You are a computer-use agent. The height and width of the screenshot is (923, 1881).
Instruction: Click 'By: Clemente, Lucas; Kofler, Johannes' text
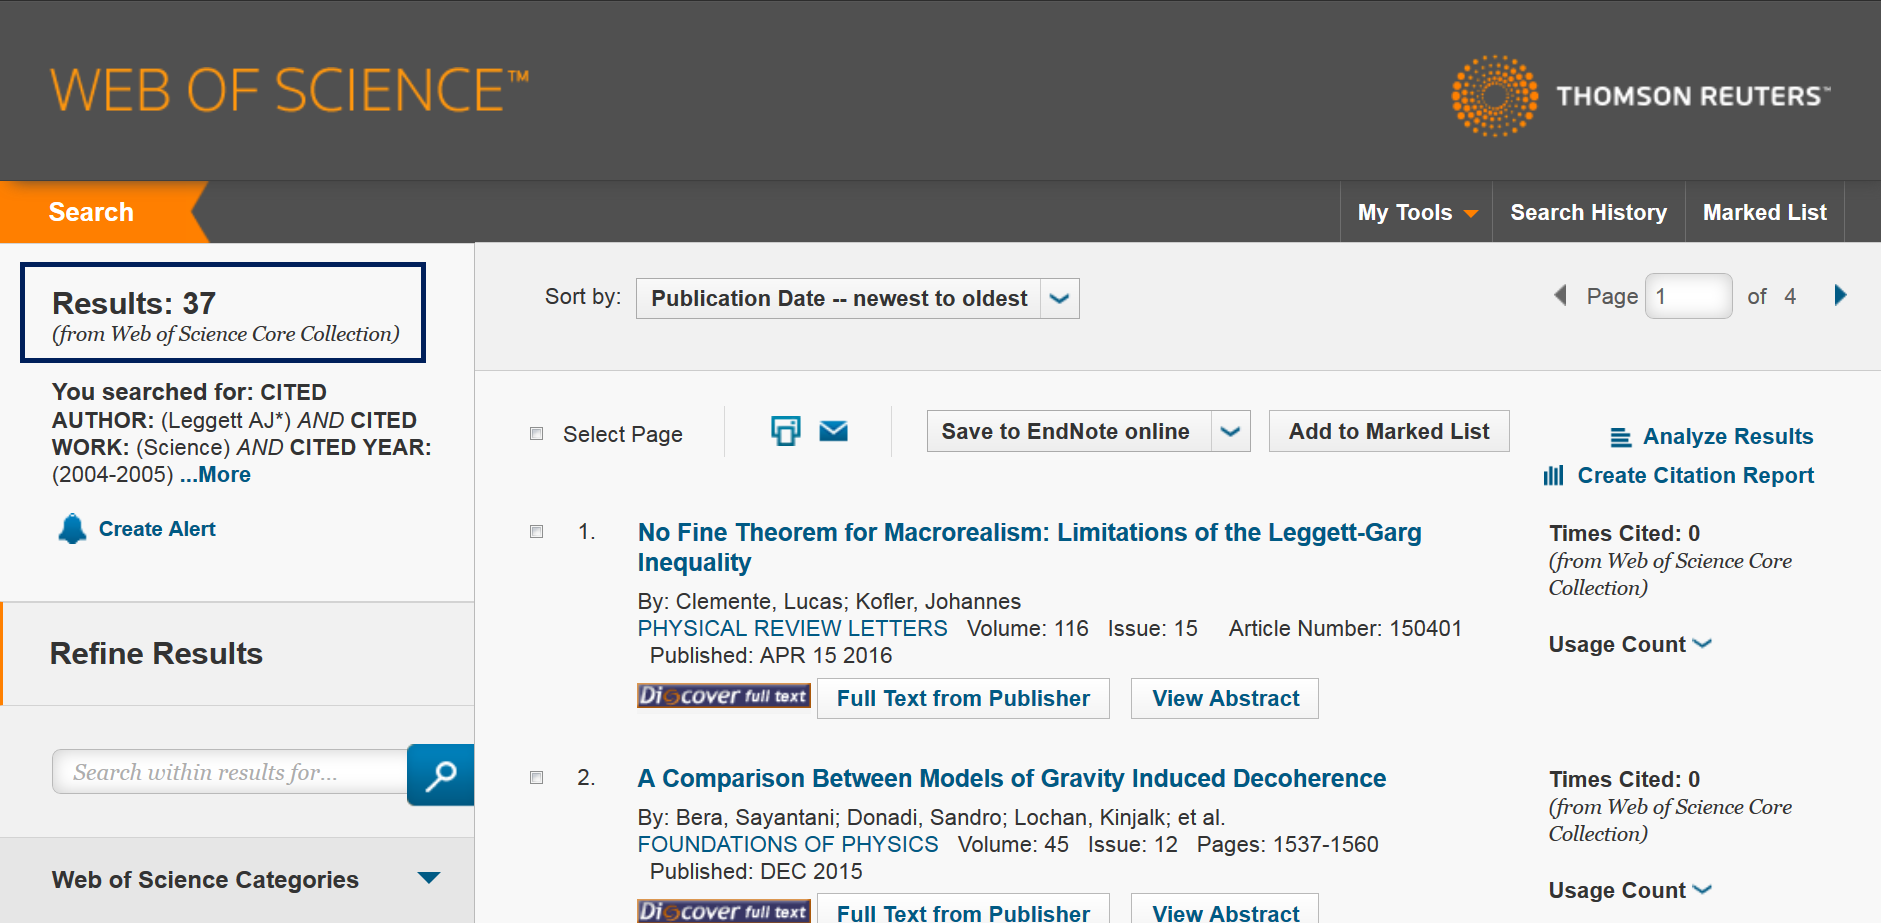tap(829, 601)
